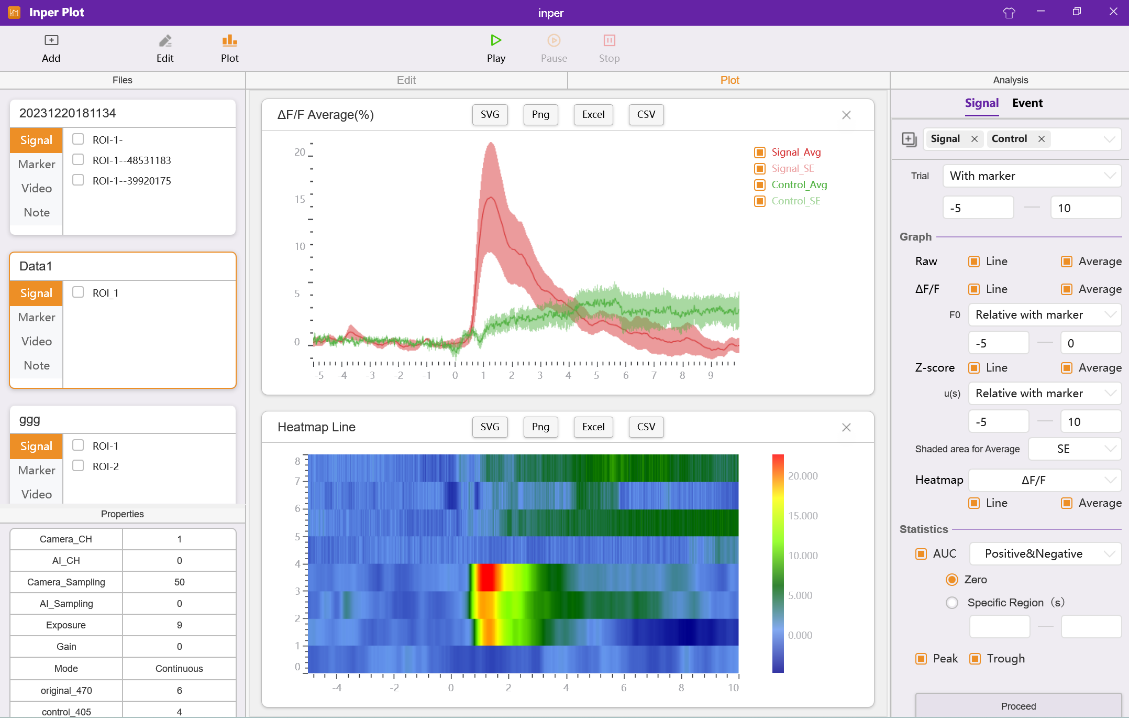Click the Proceed button
Image resolution: width=1129 pixels, height=718 pixels.
point(1018,706)
